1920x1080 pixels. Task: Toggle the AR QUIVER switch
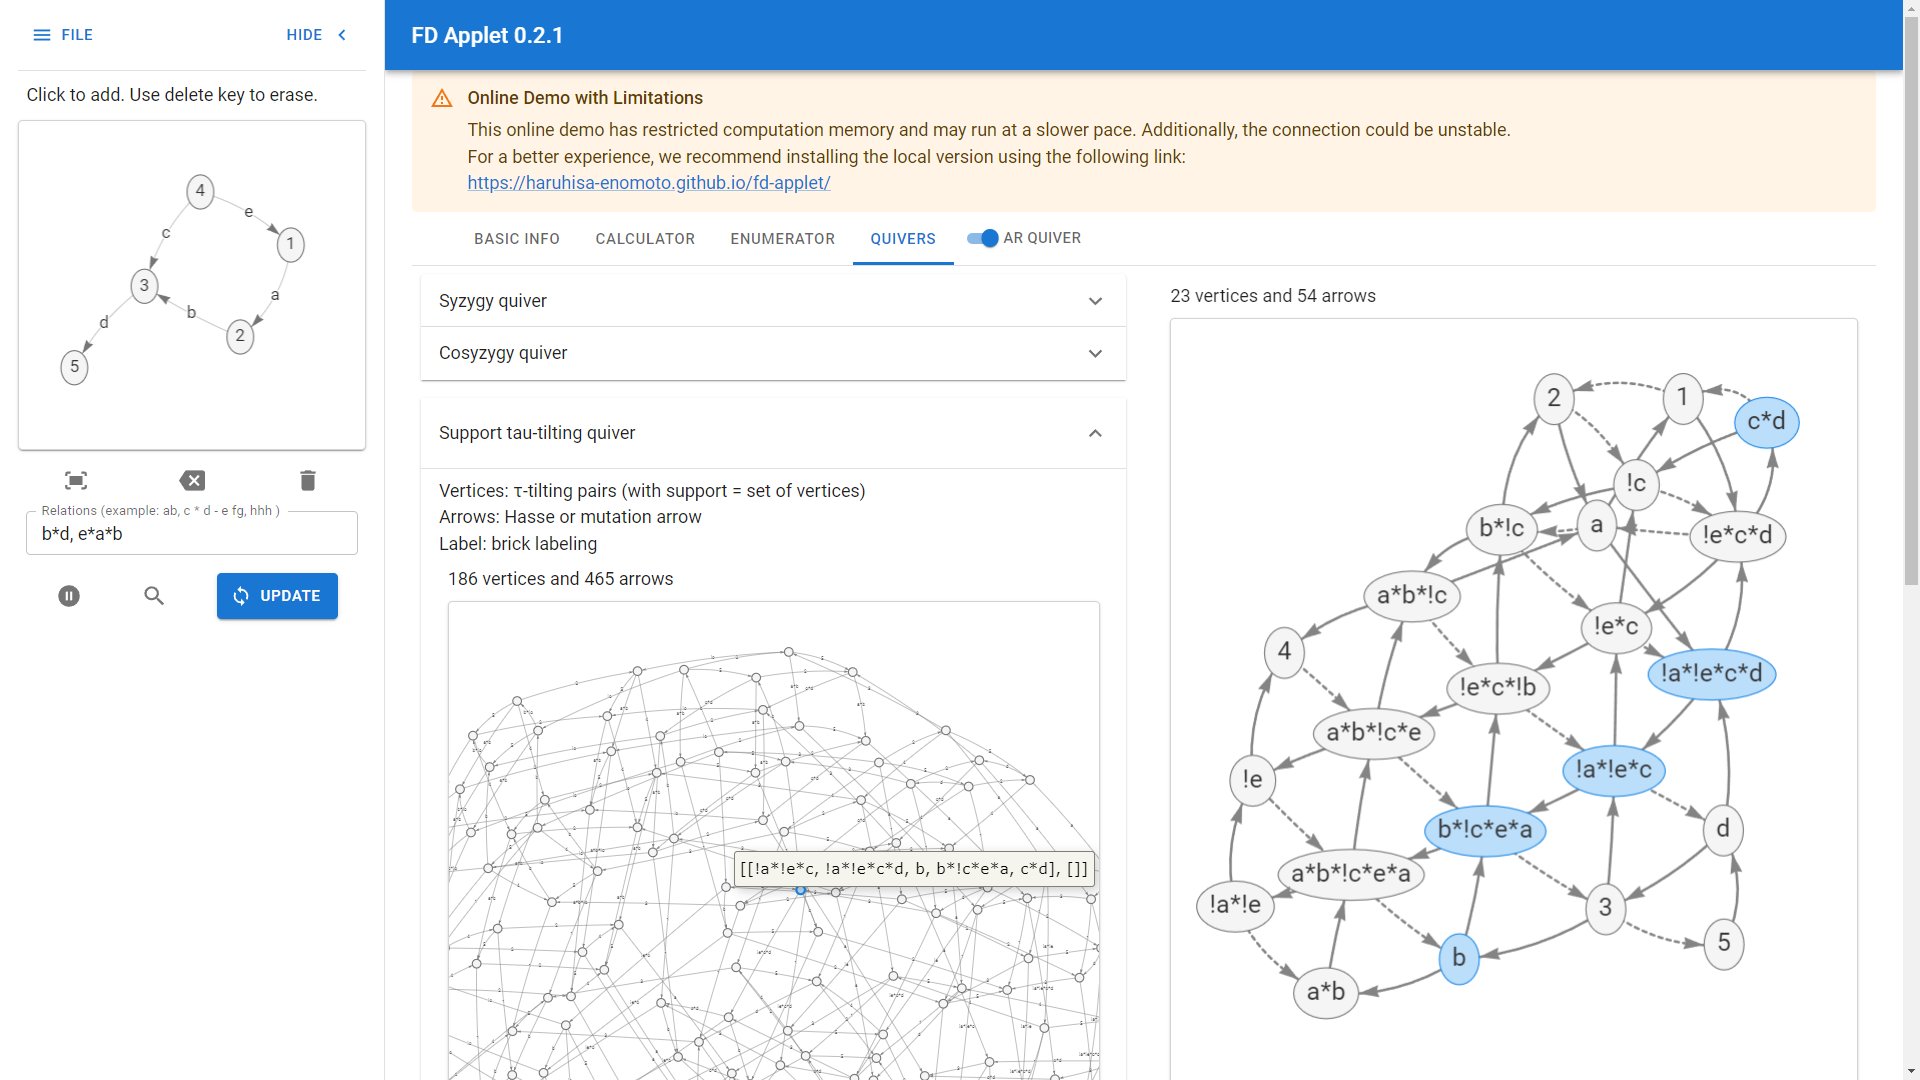click(983, 238)
